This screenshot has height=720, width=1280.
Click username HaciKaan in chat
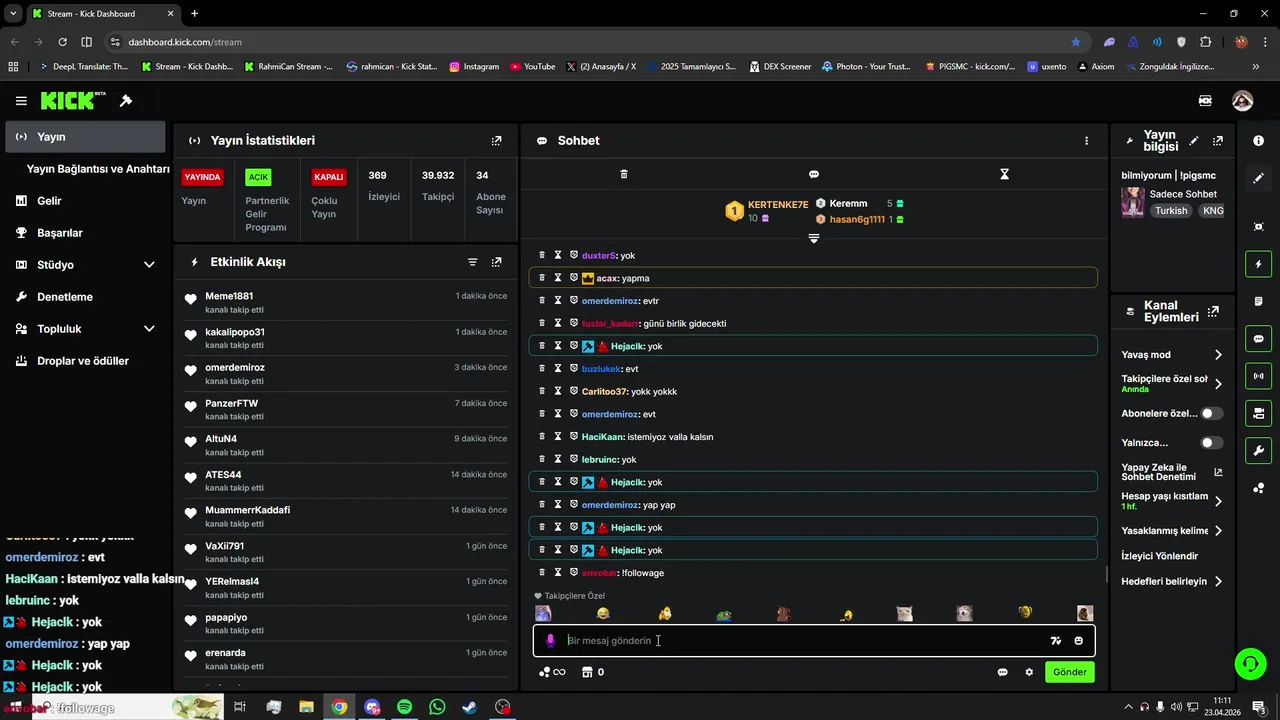click(x=603, y=437)
